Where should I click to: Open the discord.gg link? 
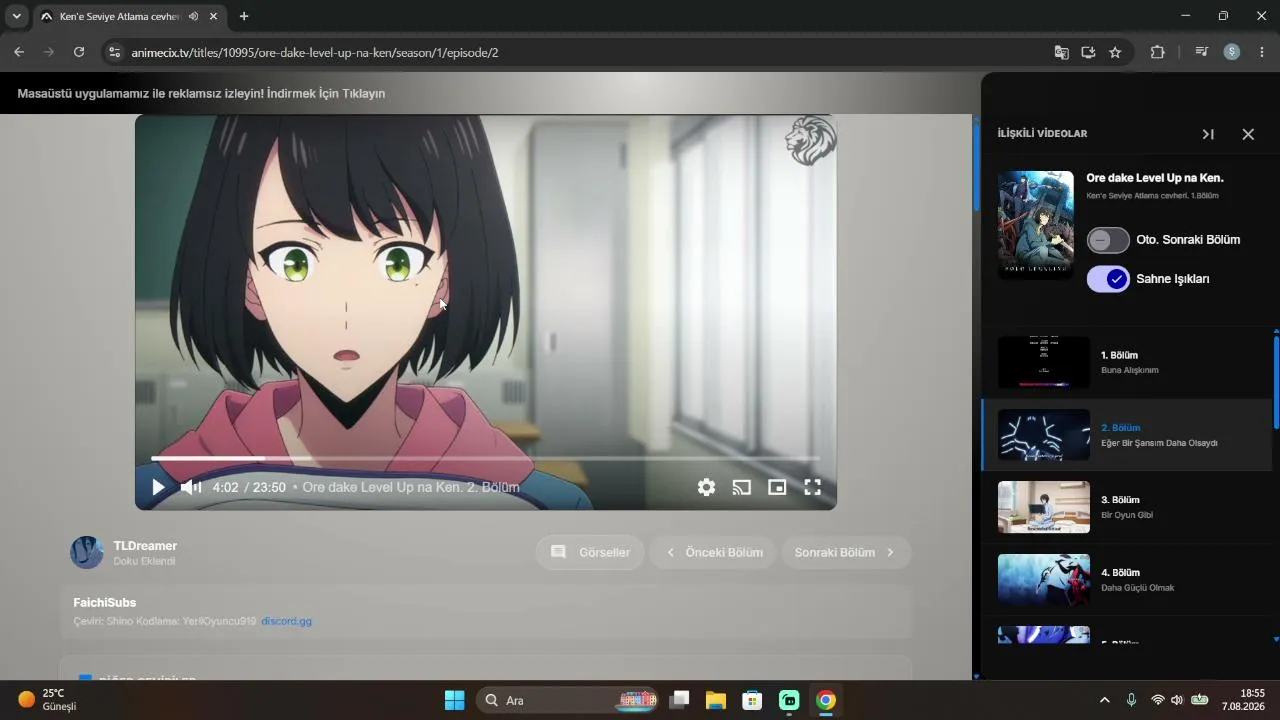[286, 621]
